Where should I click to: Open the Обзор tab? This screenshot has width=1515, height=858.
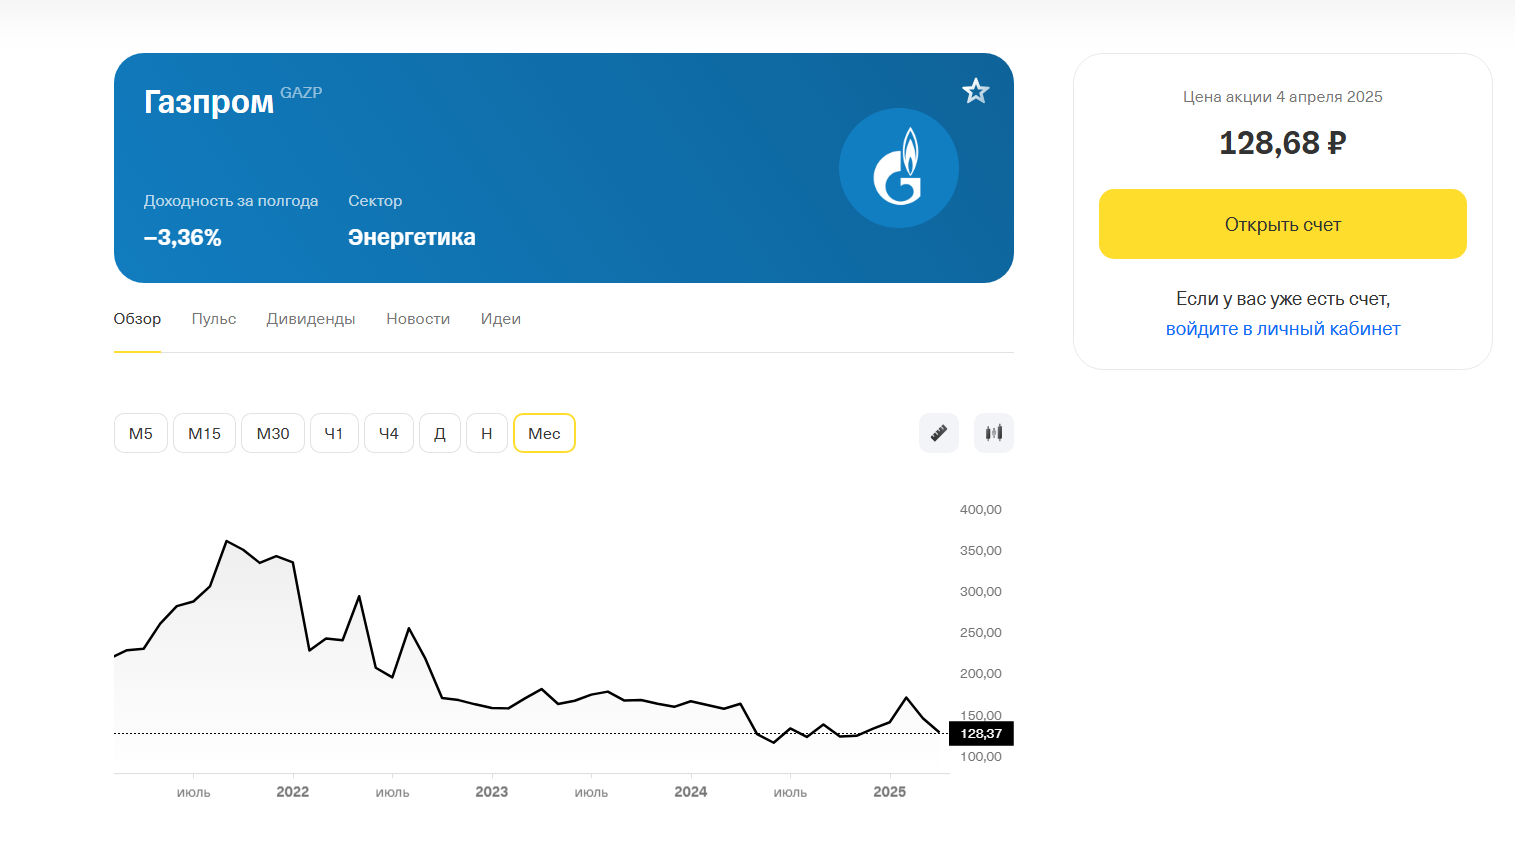137,319
